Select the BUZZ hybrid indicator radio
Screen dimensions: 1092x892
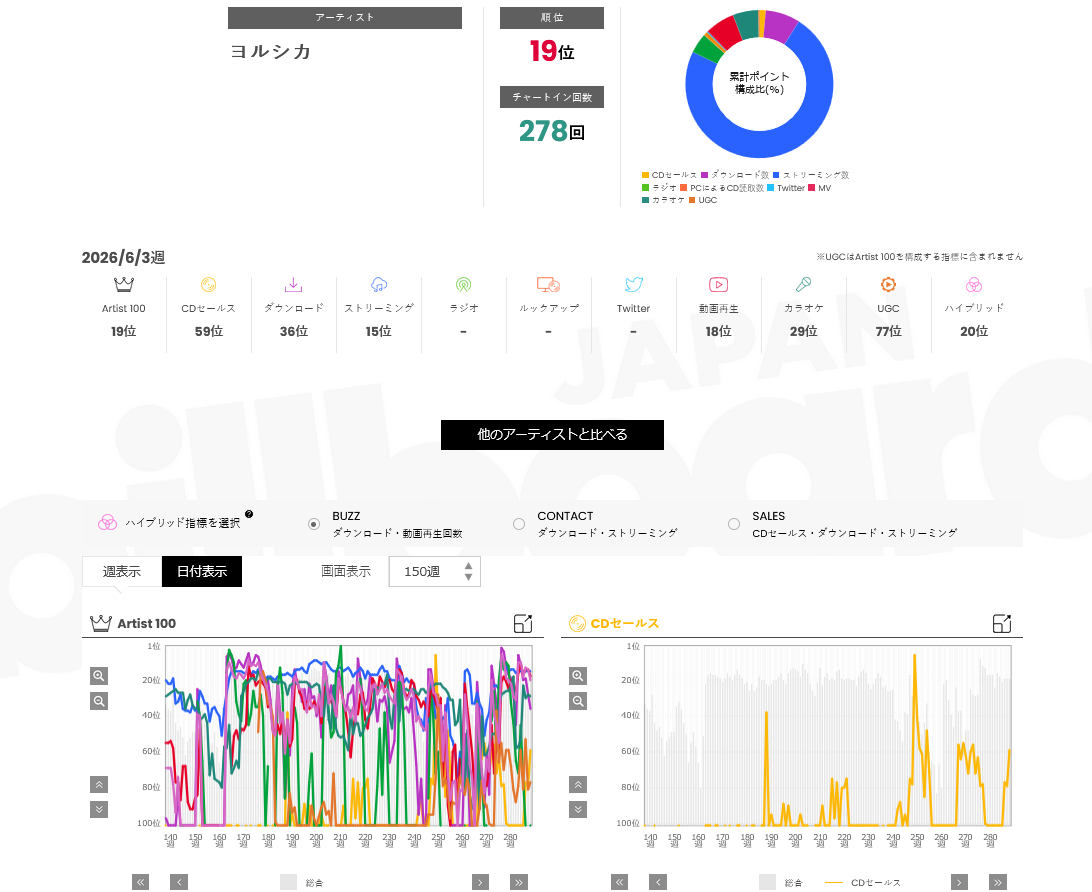click(x=314, y=524)
